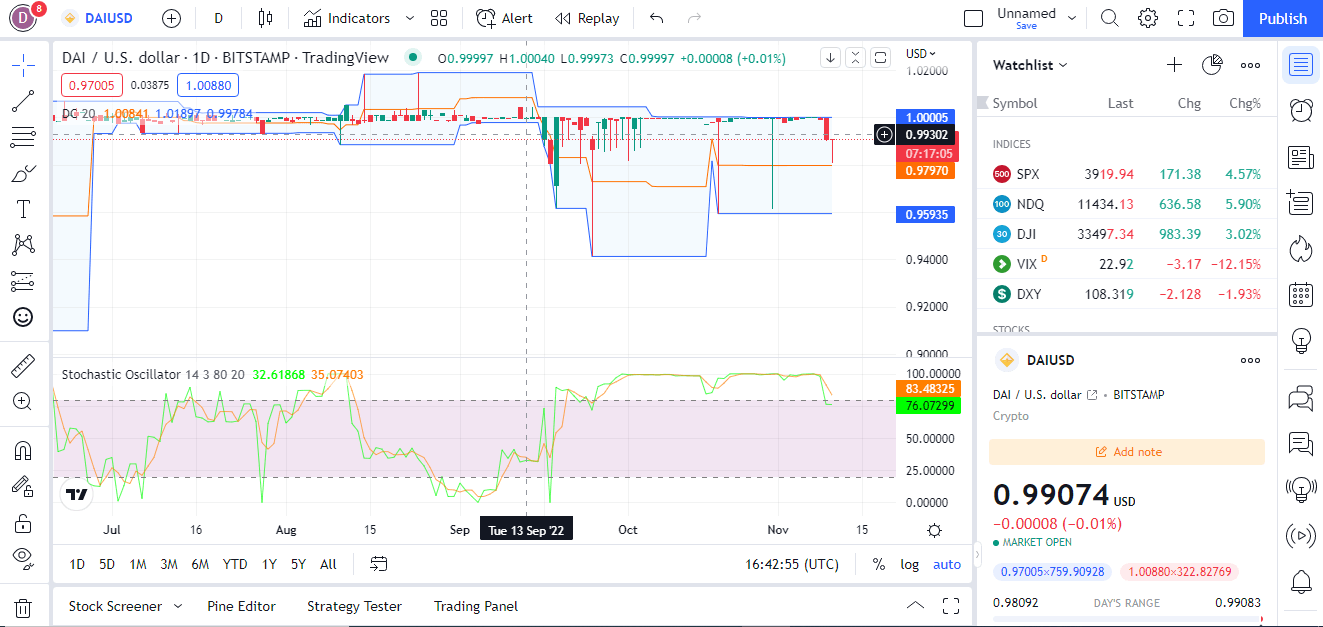Image resolution: width=1323 pixels, height=627 pixels.
Task: Toggle lock all drawing tools
Action: tap(23, 523)
